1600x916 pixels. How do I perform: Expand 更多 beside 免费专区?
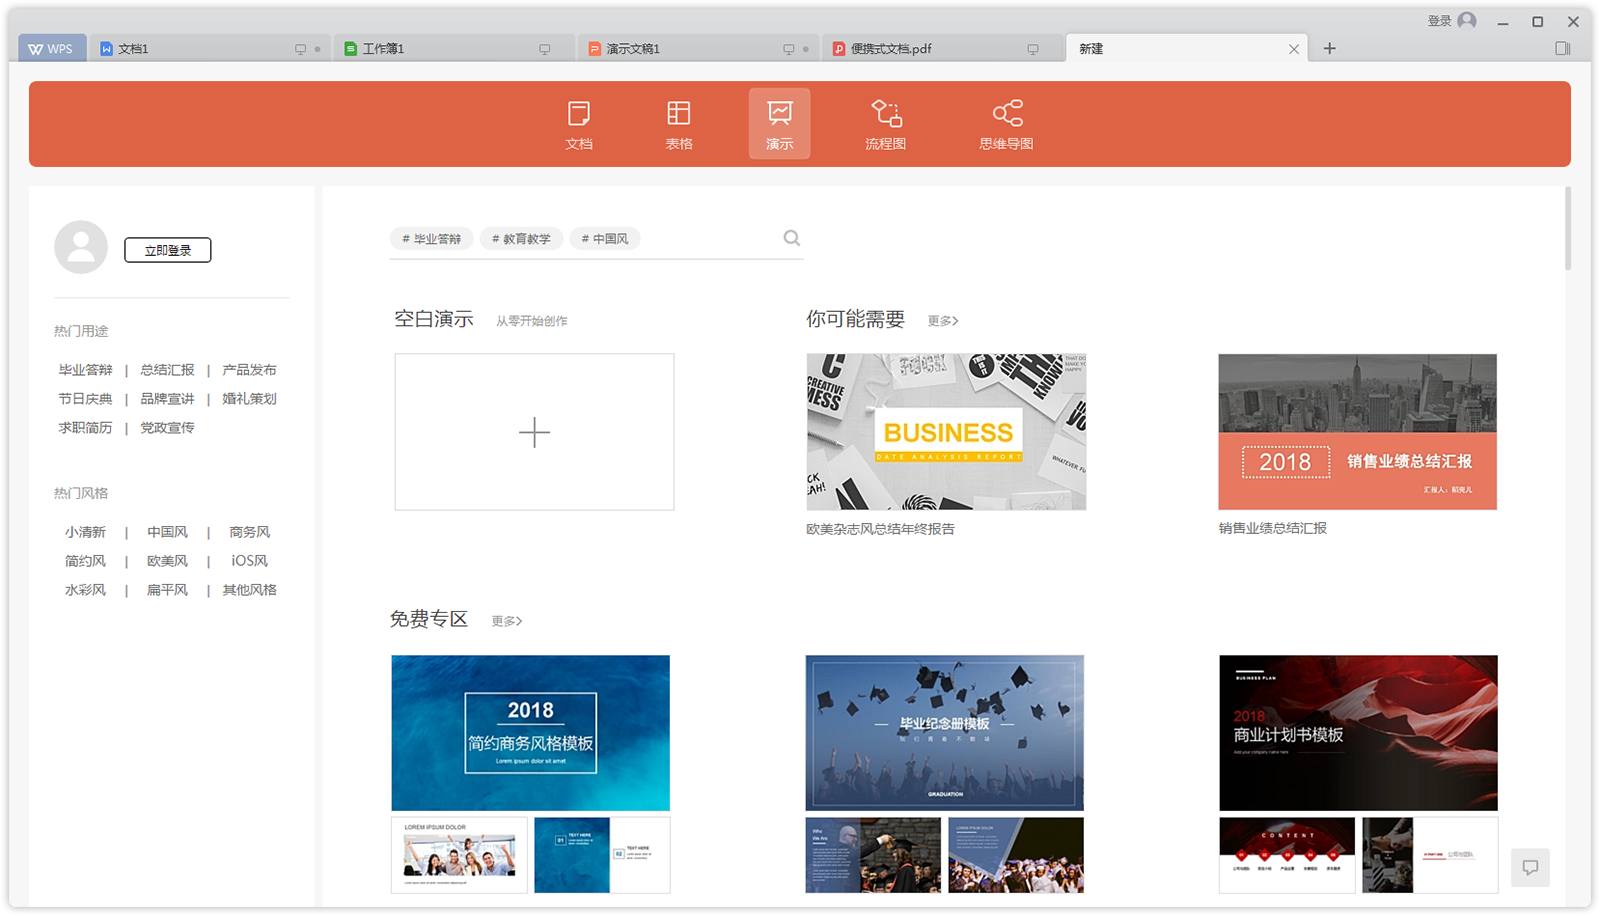pos(507,621)
